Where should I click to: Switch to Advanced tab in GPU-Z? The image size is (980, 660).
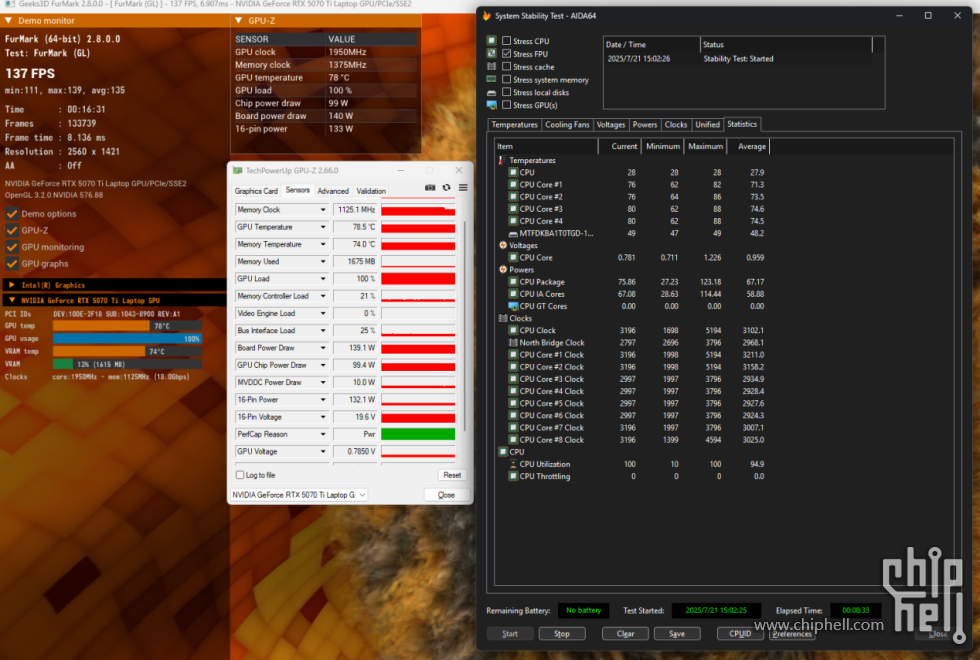[333, 191]
